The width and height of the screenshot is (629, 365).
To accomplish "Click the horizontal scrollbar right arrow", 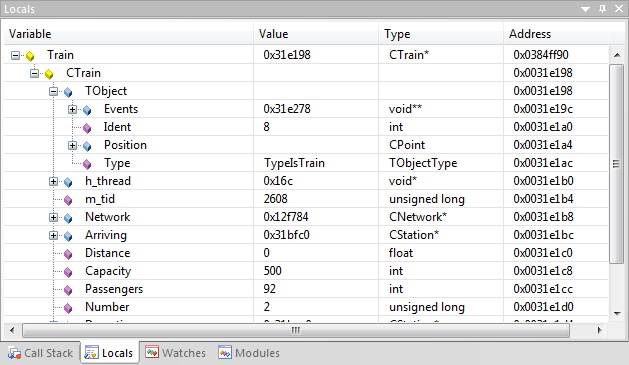I will (x=600, y=331).
